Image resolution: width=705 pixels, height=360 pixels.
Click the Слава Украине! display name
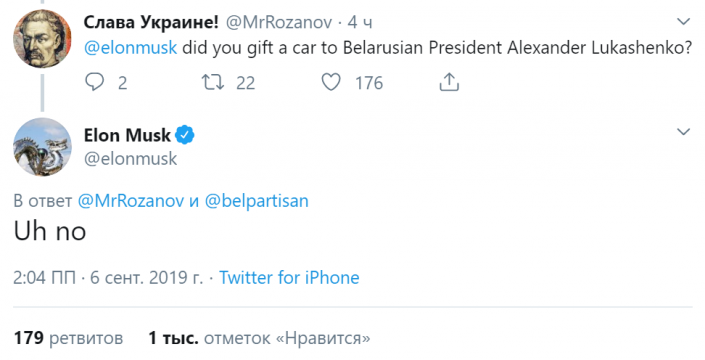click(151, 22)
